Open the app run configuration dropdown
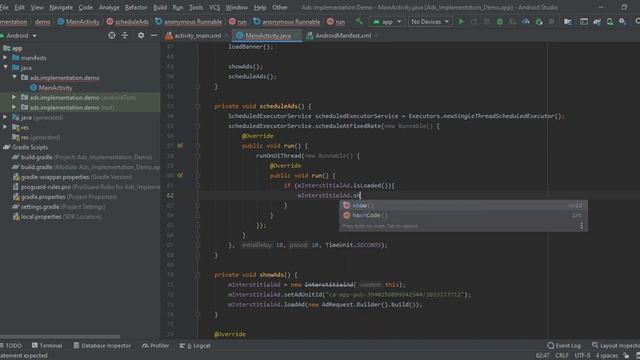The image size is (640, 360). point(387,22)
